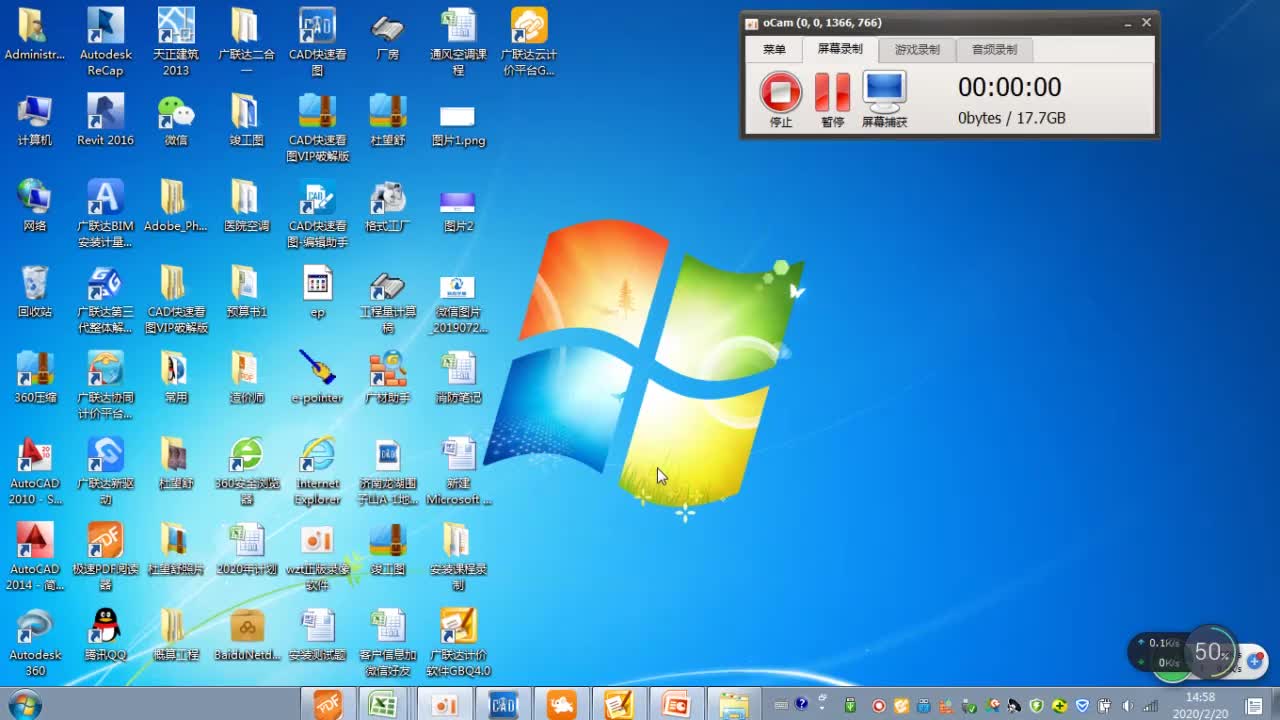This screenshot has width=1280, height=720.
Task: Click the 屏幕捕获 screen capture button
Action: pos(884,99)
